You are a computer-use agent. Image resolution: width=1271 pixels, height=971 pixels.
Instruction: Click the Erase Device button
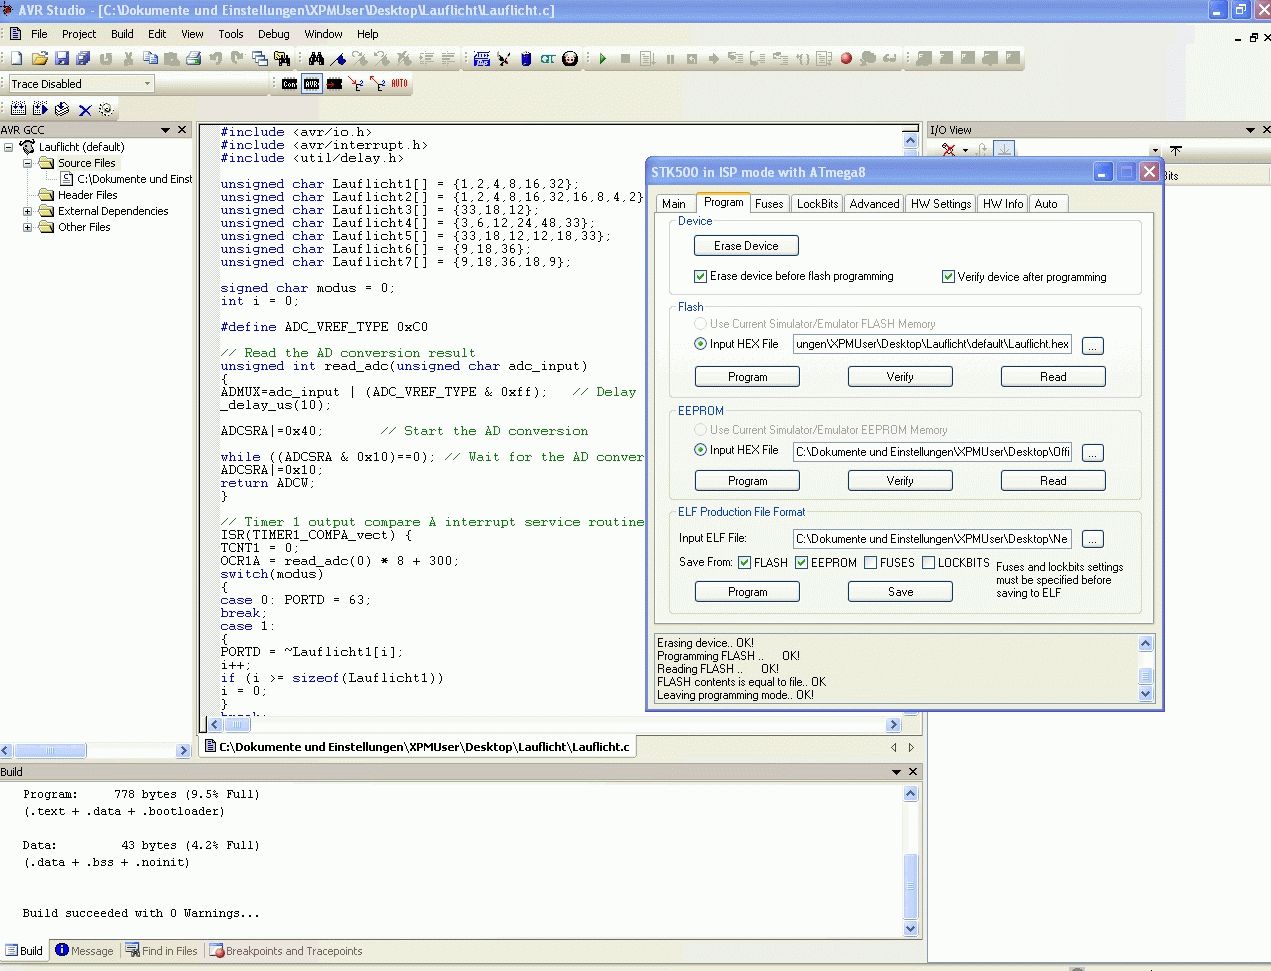pyautogui.click(x=746, y=246)
